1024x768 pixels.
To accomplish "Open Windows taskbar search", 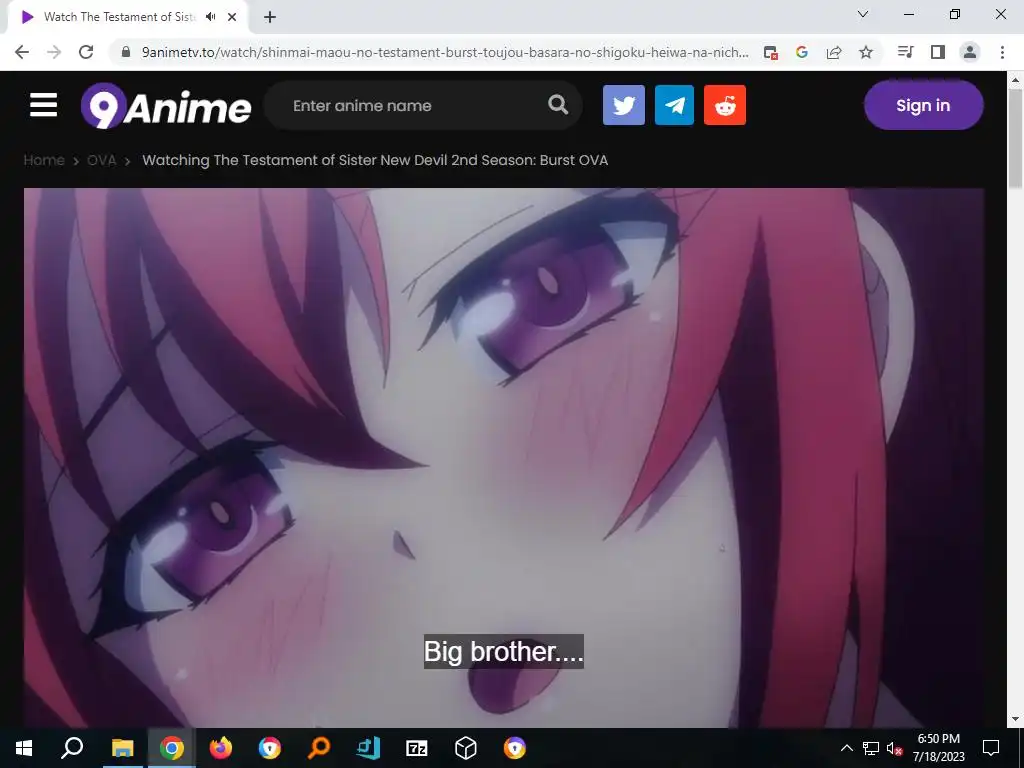I will pyautogui.click(x=72, y=748).
